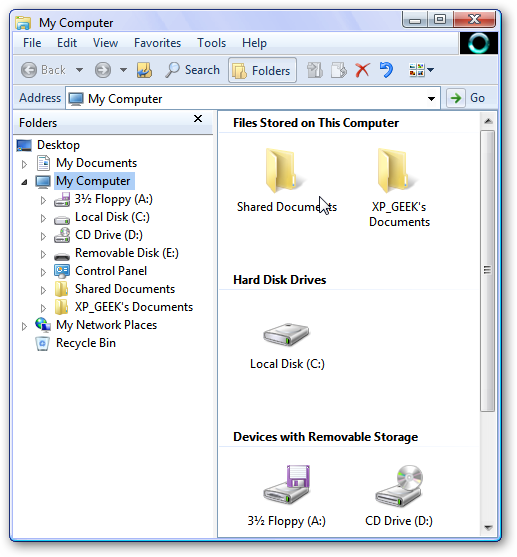The height and width of the screenshot is (557, 517).
Task: Open the Forward history dropdown arrow
Action: pos(123,70)
